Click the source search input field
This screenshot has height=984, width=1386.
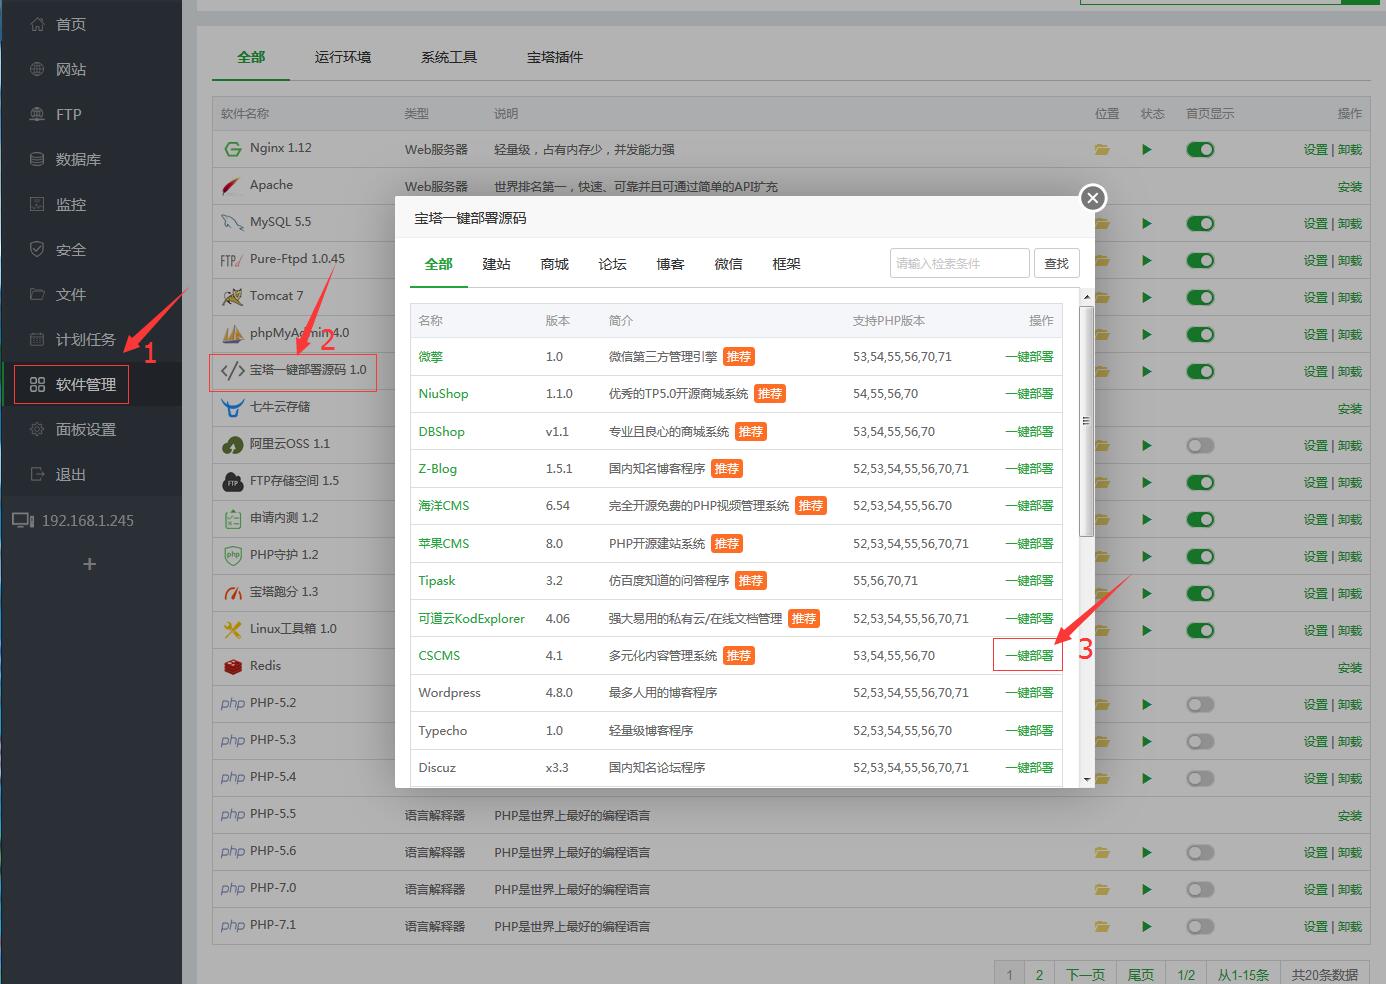coord(959,263)
